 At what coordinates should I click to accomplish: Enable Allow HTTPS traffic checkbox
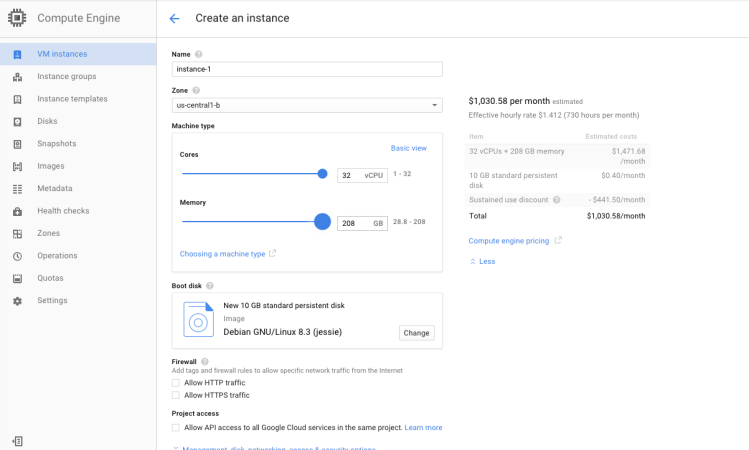pos(176,395)
